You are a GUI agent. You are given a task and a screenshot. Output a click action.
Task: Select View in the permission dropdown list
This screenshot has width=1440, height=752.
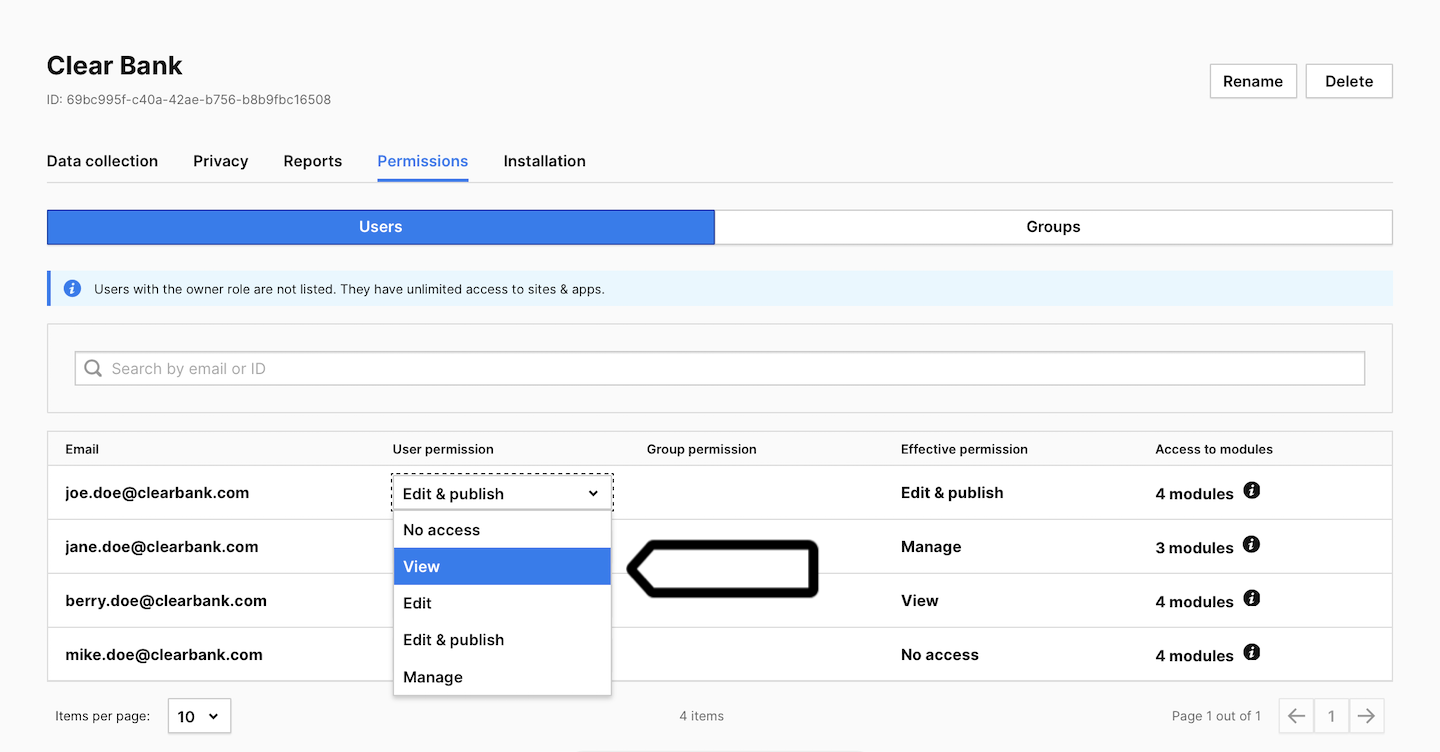[502, 566]
